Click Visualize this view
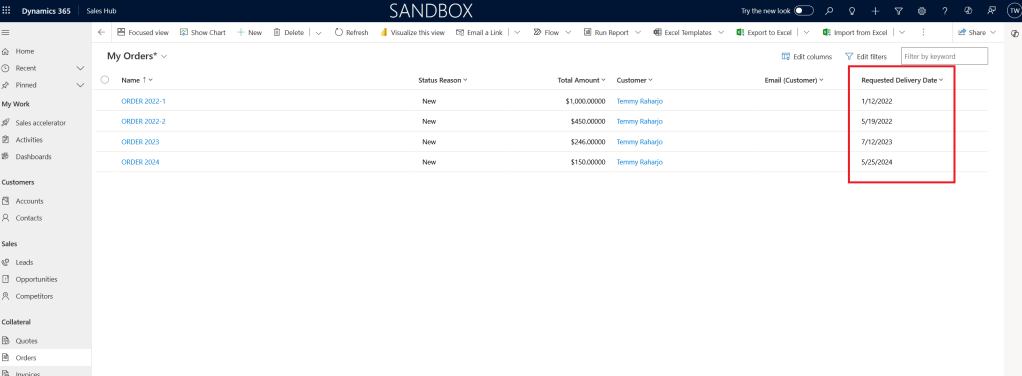The height and width of the screenshot is (376, 1022). point(413,33)
